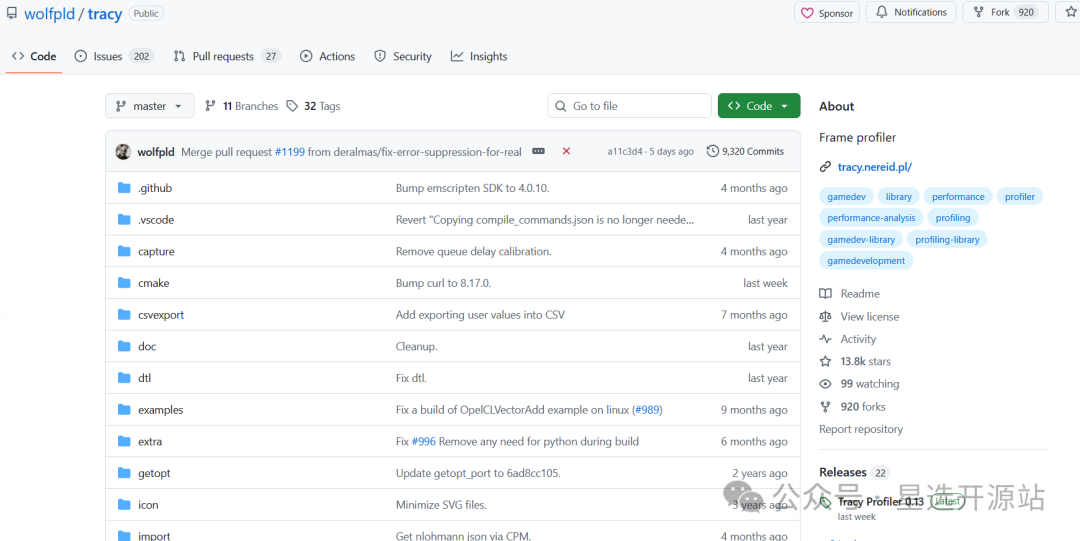The image size is (1080, 541).
Task: Click the Sponsor heart button
Action: tap(827, 12)
